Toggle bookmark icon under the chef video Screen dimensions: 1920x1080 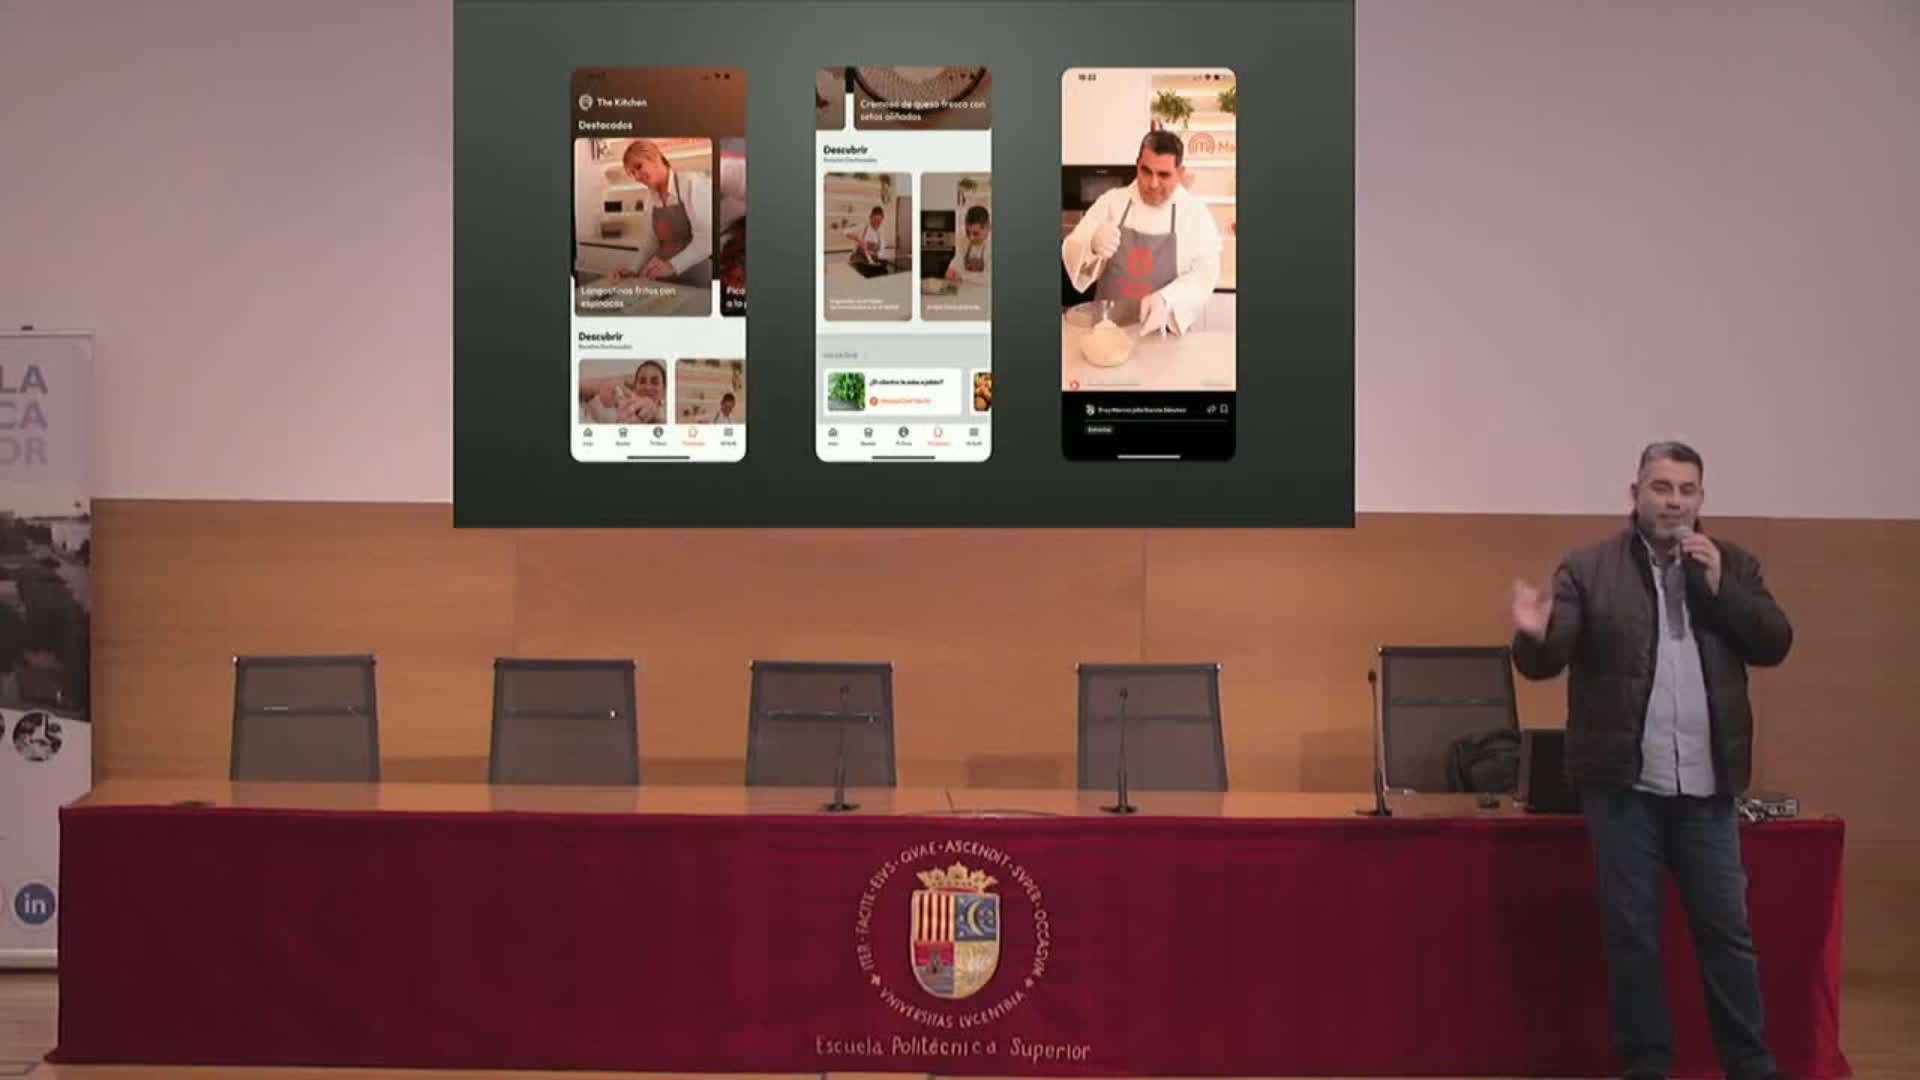point(1224,409)
